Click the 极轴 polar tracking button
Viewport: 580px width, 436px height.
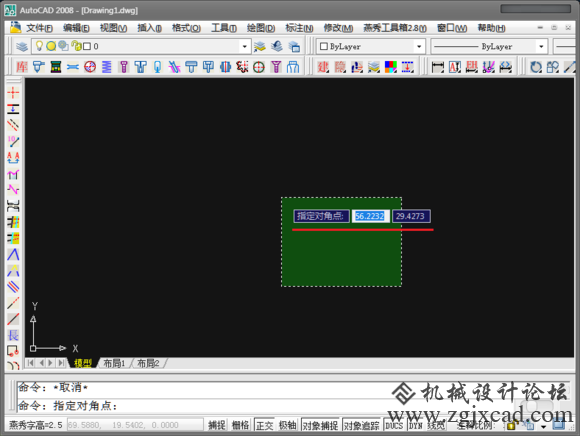[287, 426]
